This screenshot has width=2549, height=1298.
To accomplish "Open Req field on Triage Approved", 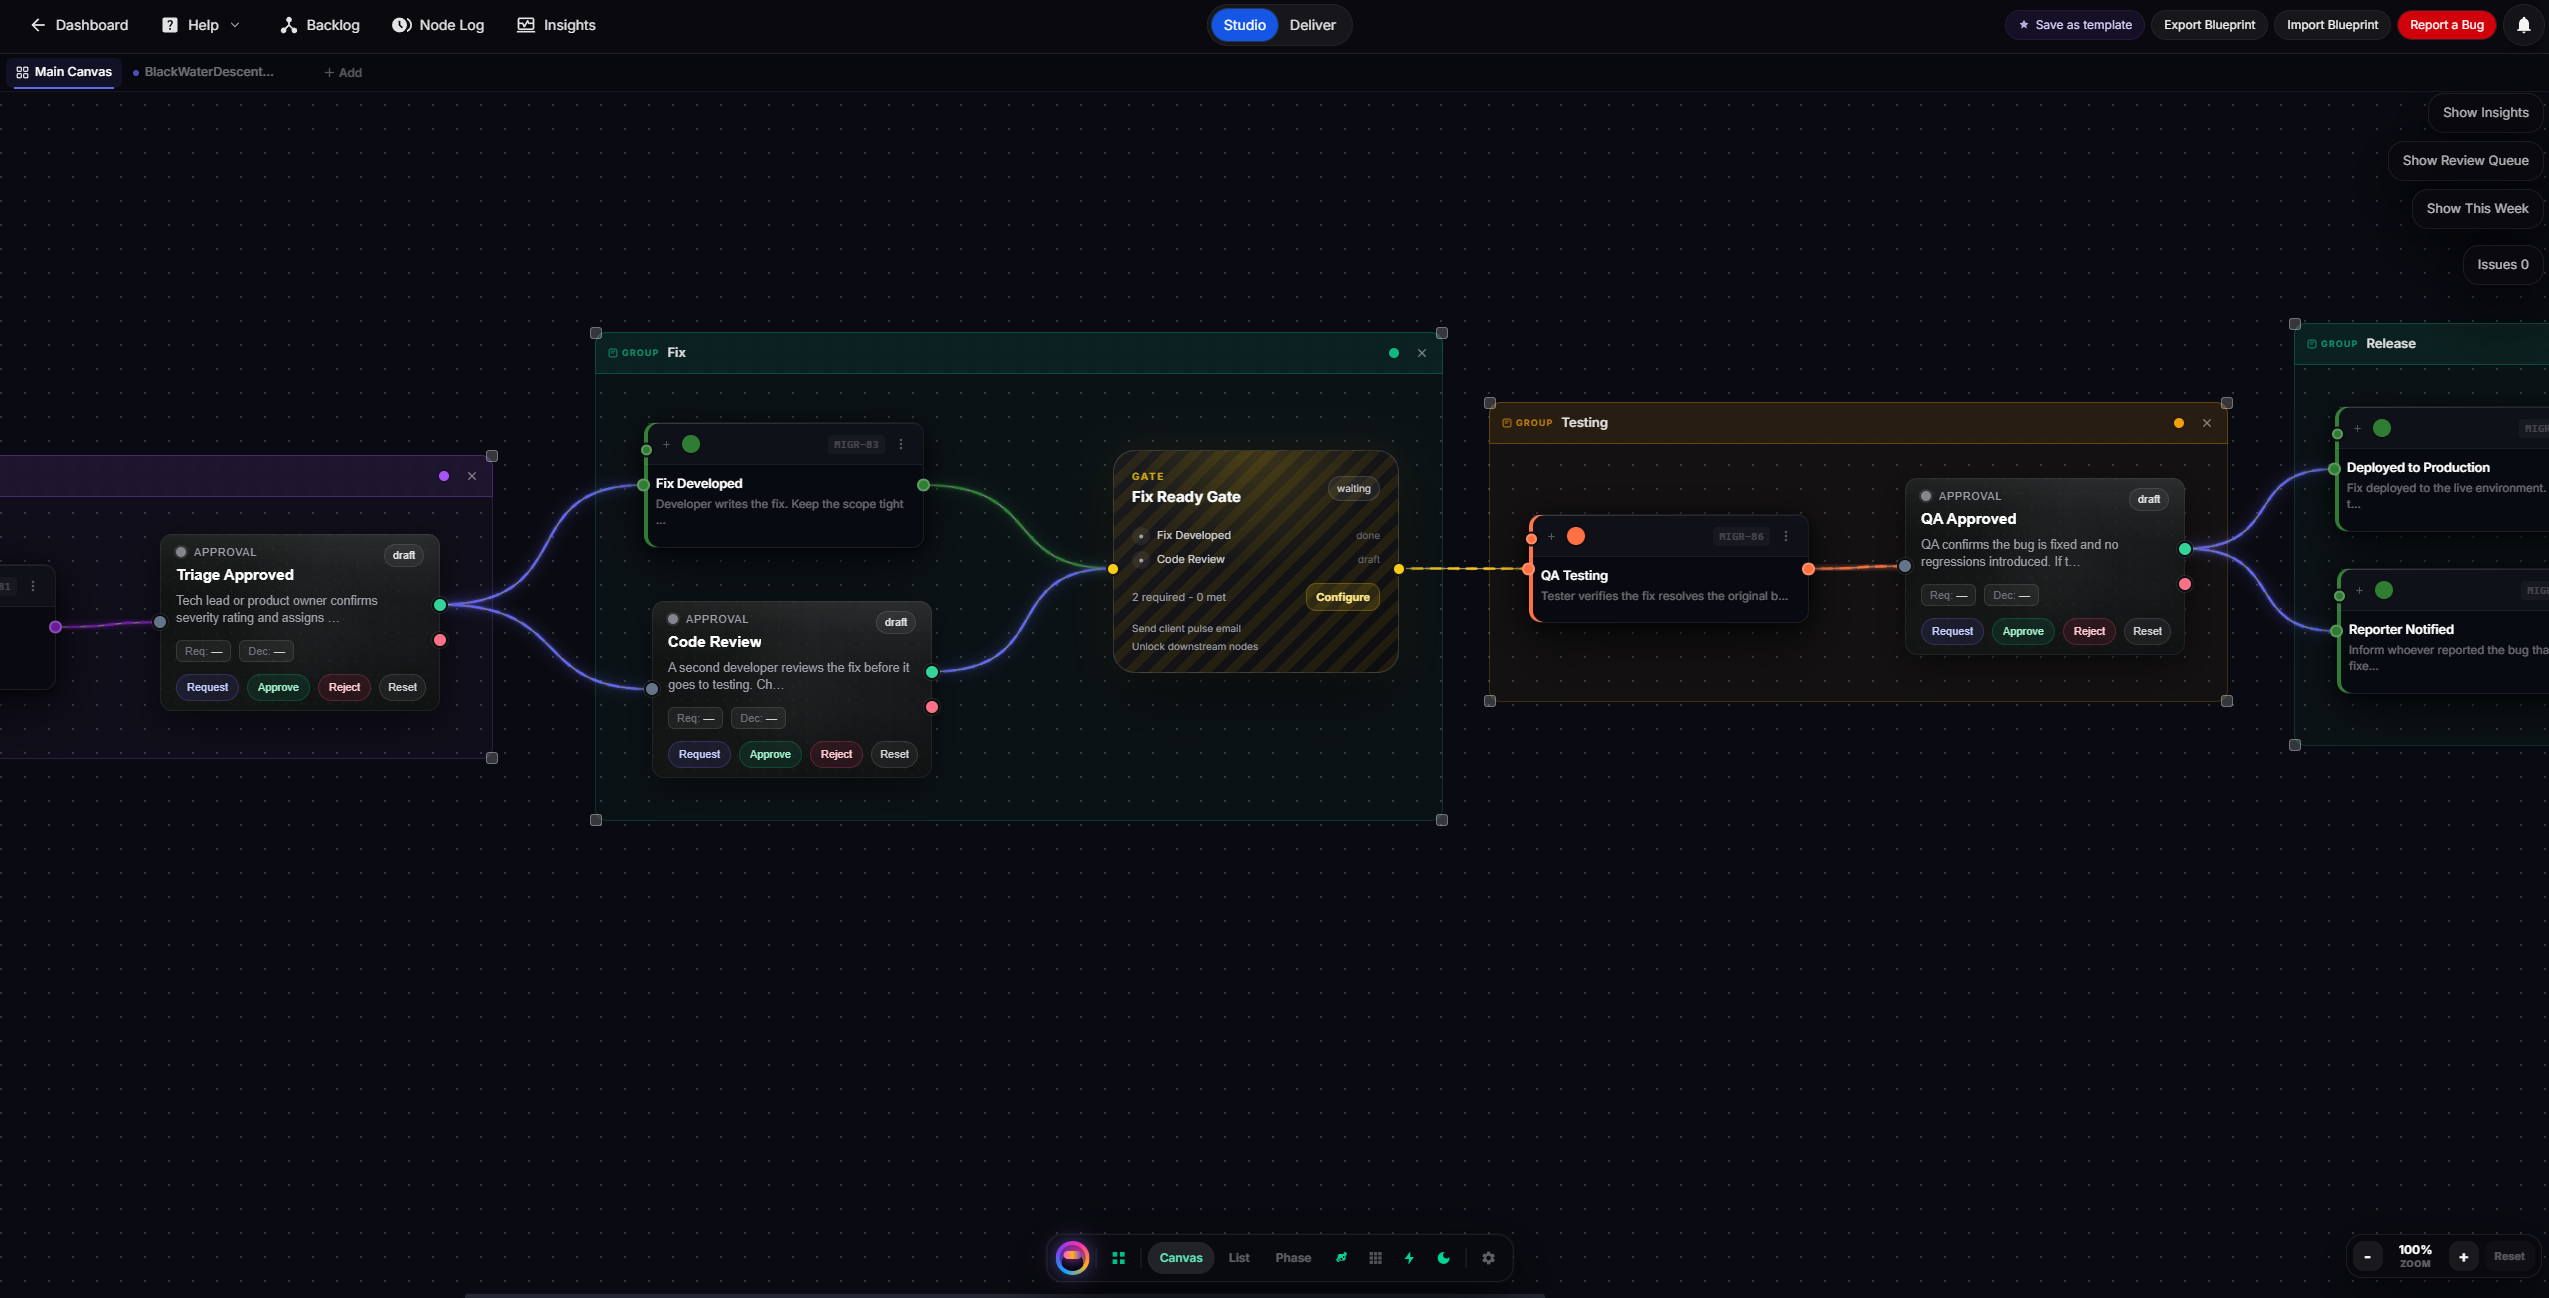I will [203, 651].
